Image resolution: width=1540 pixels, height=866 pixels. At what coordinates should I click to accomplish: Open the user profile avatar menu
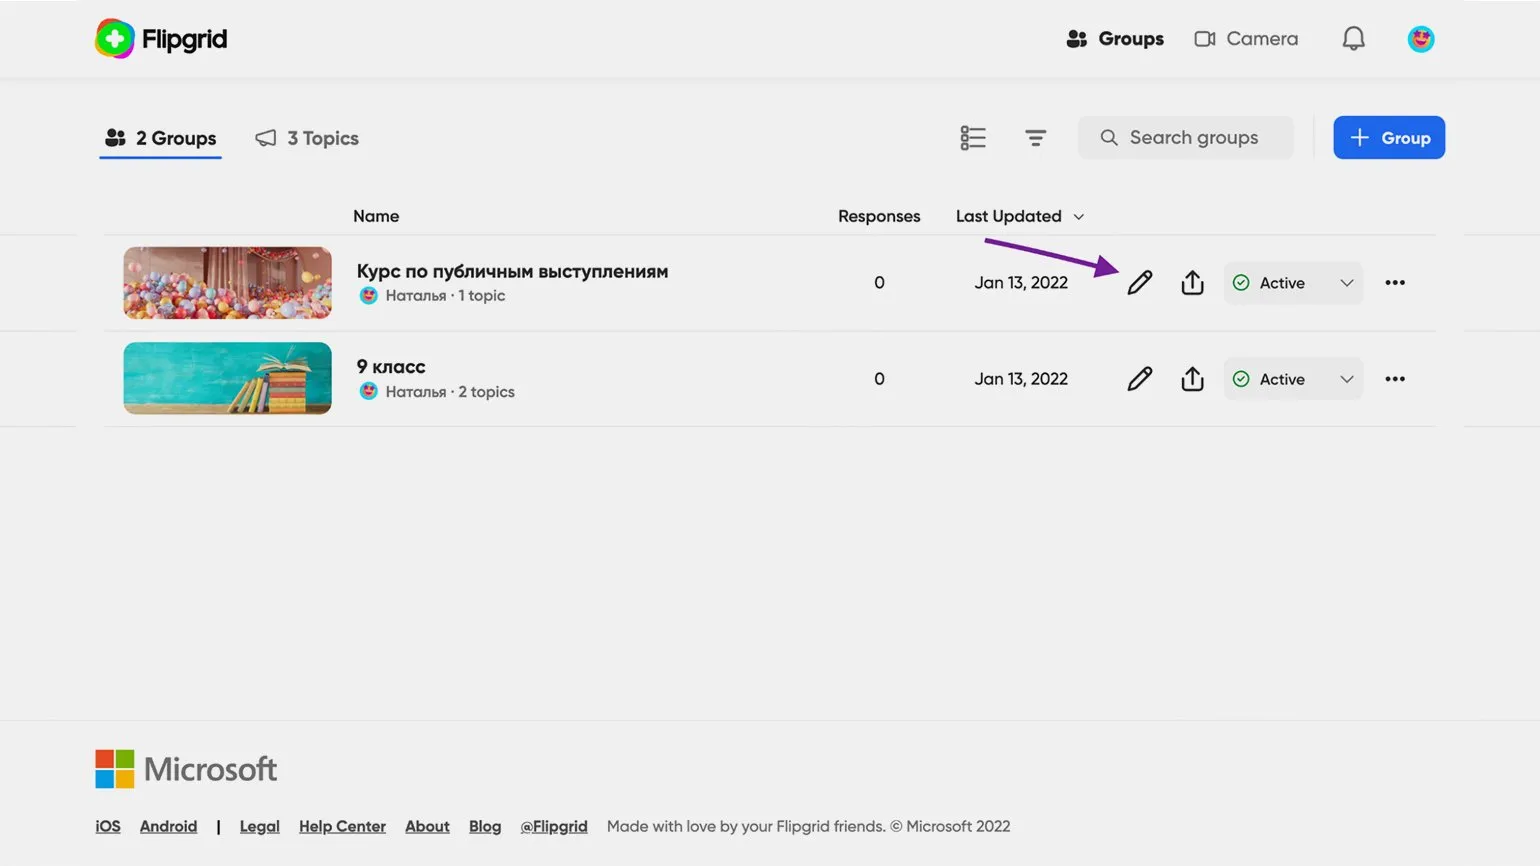(1420, 39)
